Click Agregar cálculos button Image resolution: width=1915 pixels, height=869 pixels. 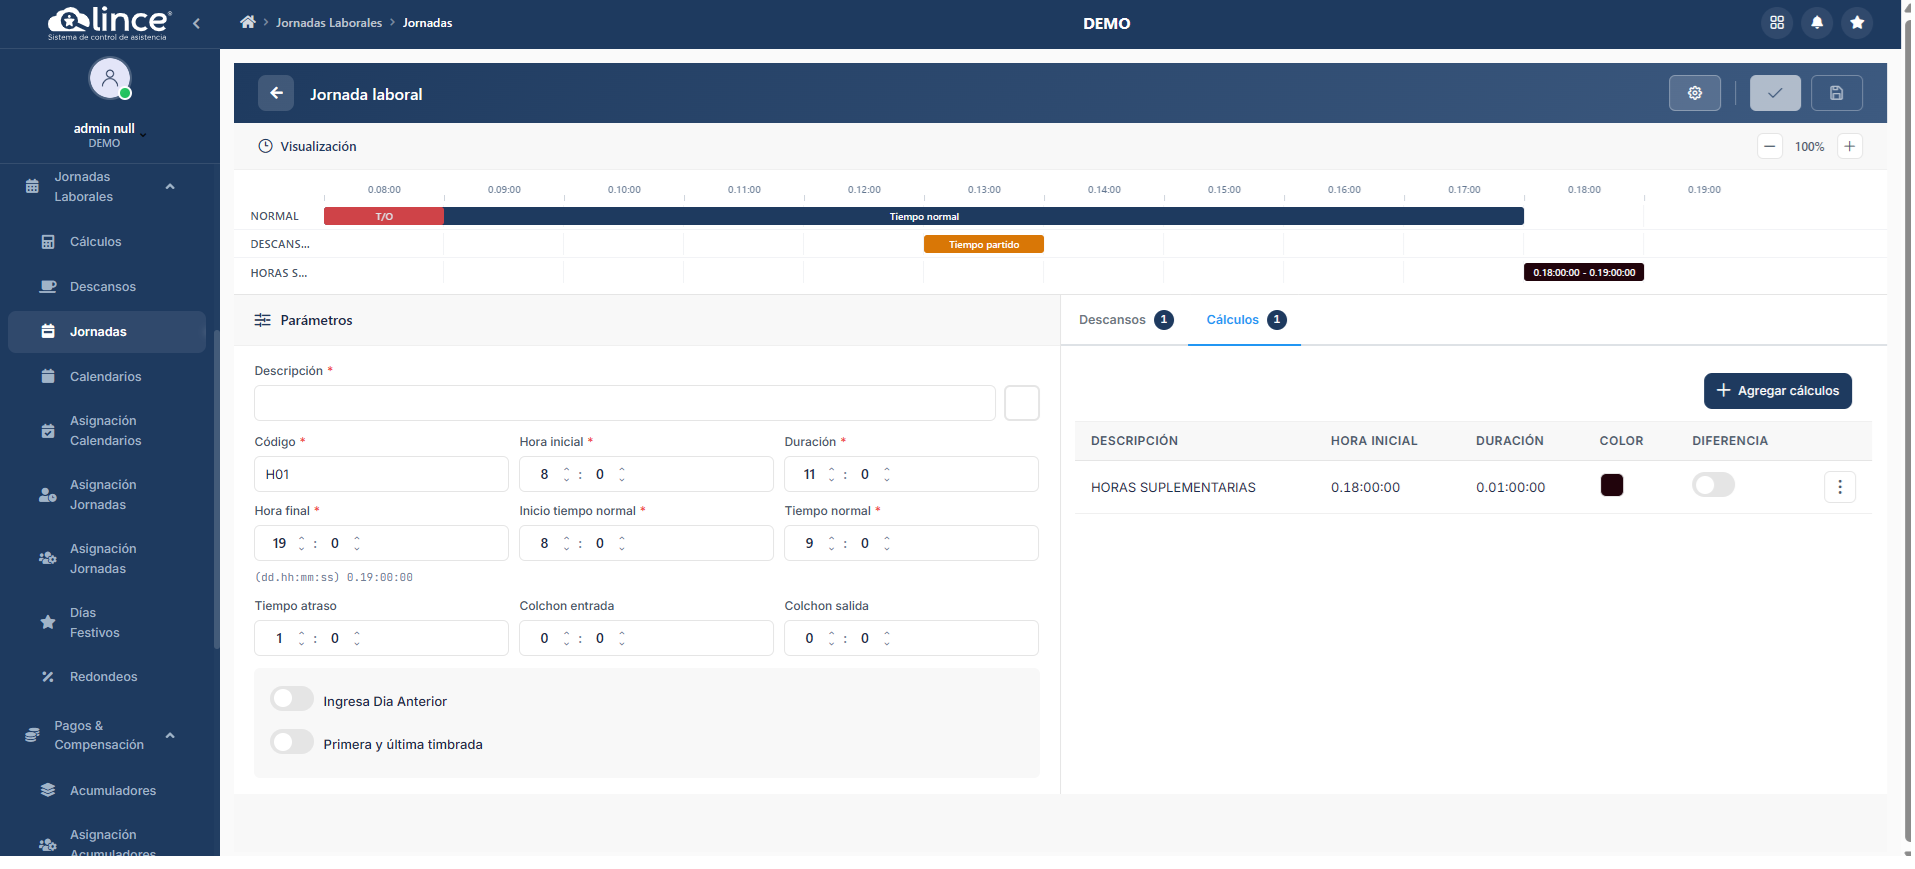coord(1777,391)
